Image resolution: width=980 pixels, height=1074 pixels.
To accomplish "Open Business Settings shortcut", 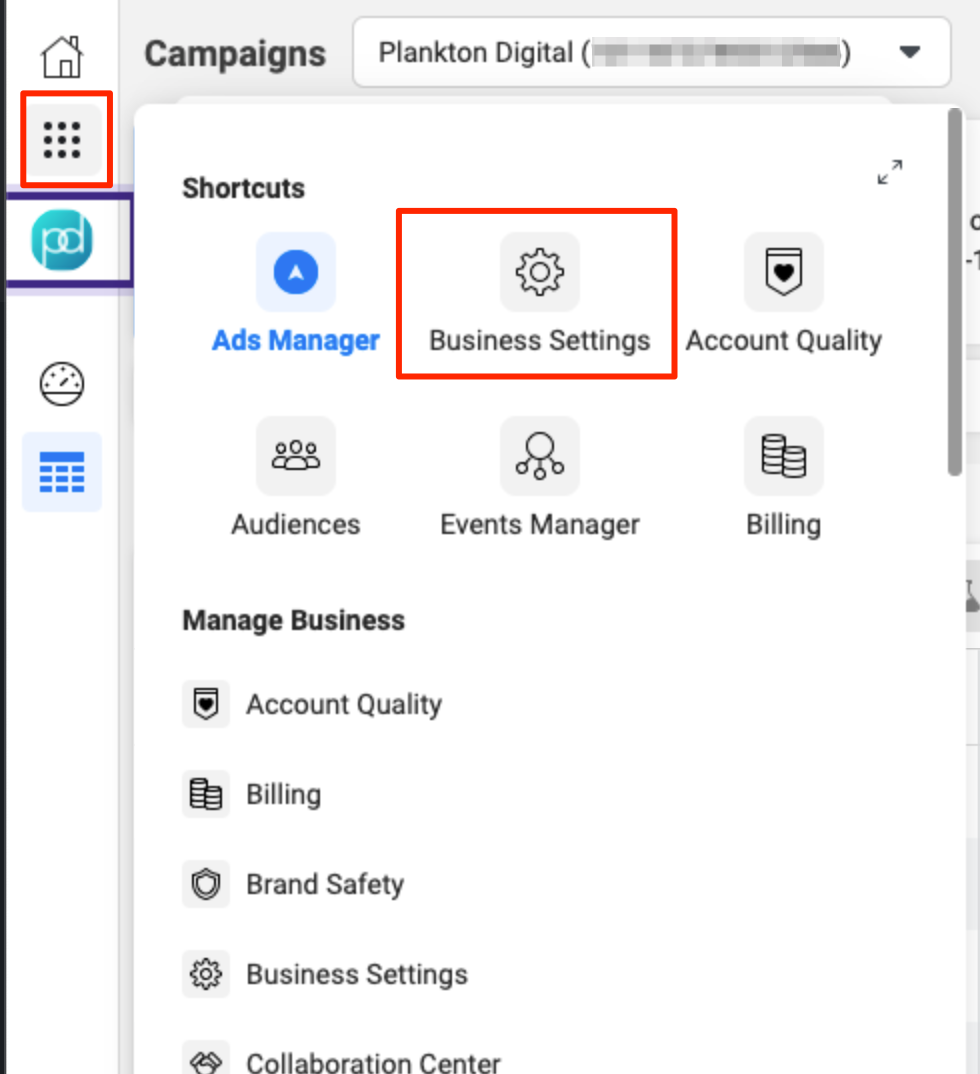I will click(x=539, y=295).
